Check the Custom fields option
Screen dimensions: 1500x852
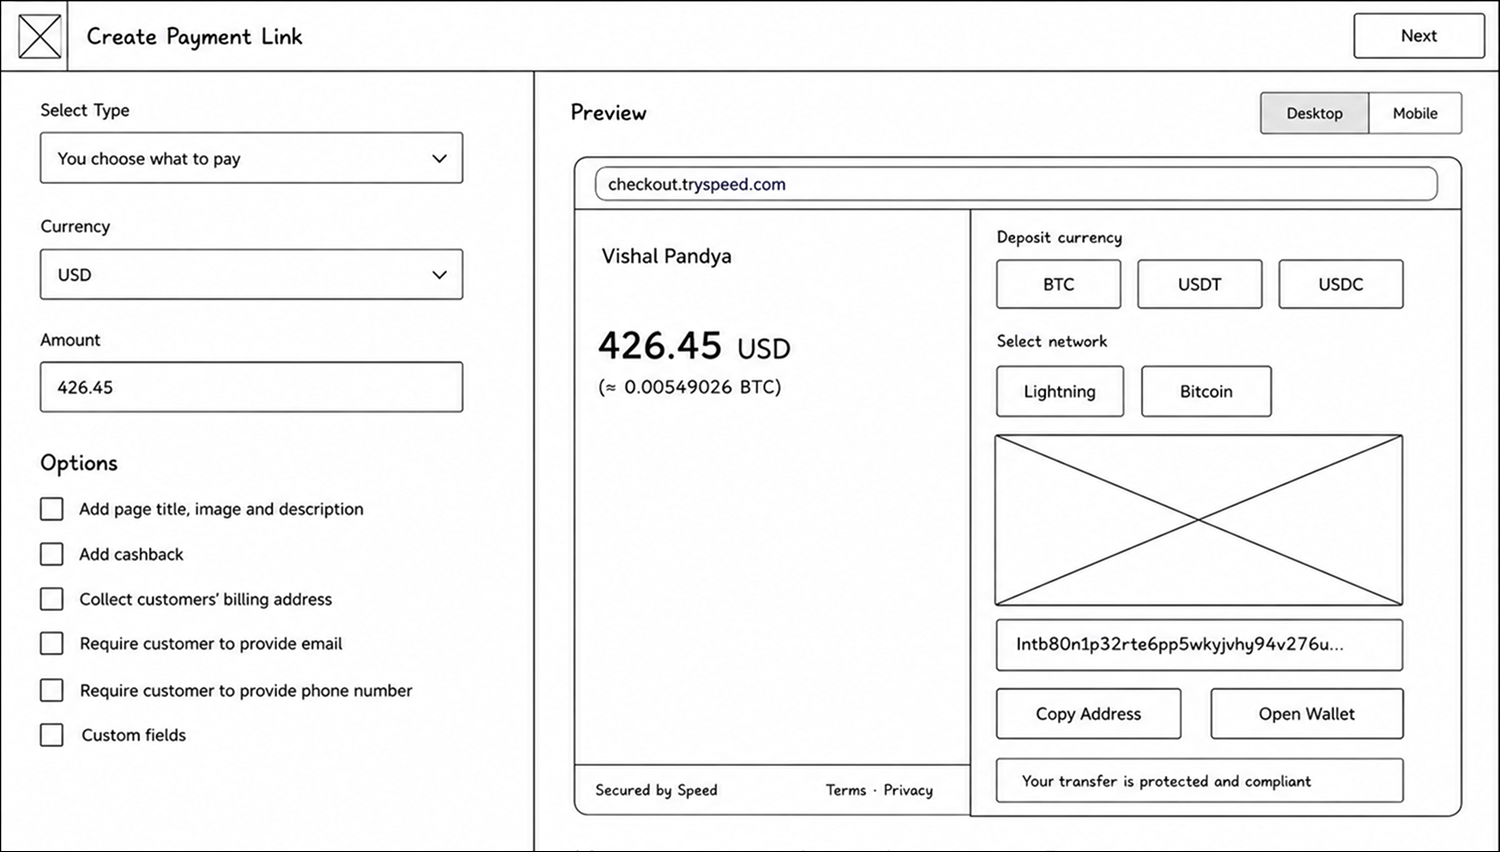tap(52, 735)
